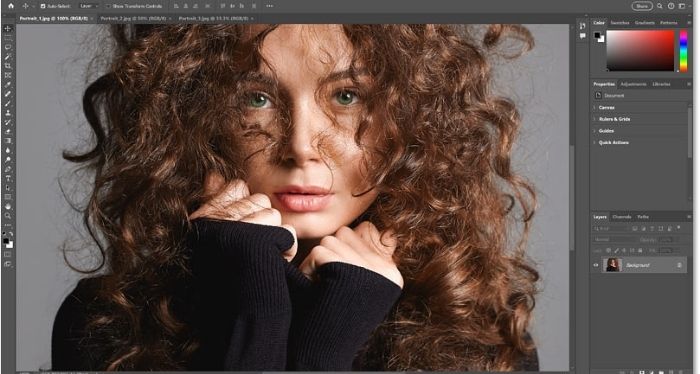
Task: Toggle Quick Mask mode
Action: (8, 254)
